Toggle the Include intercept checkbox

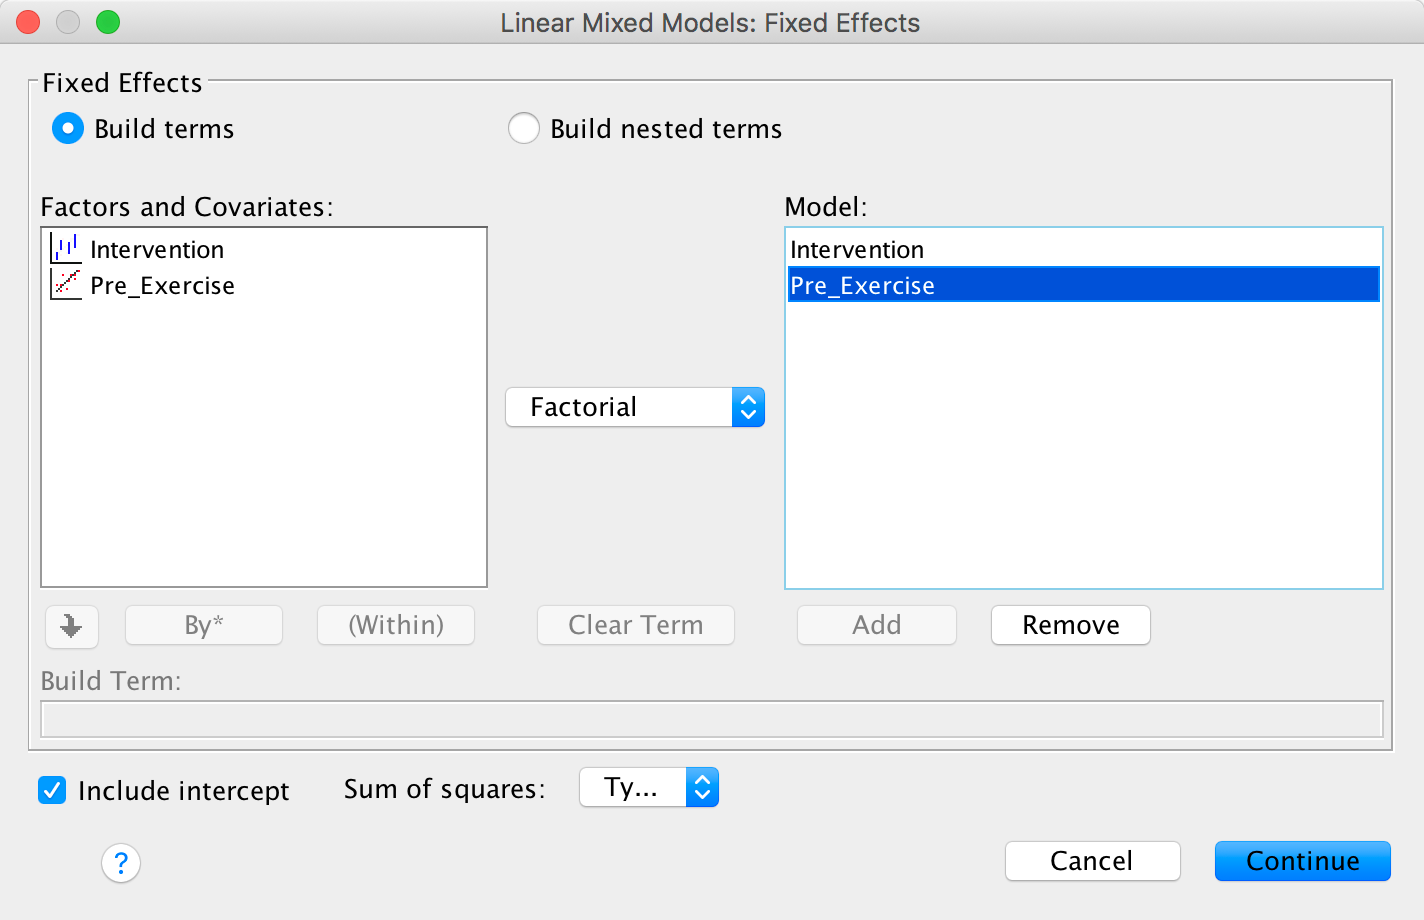(x=52, y=790)
